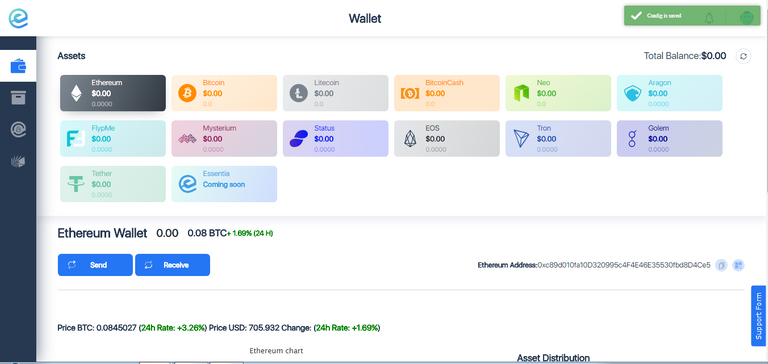
Task: Click the Ethereum chart label
Action: [276, 351]
